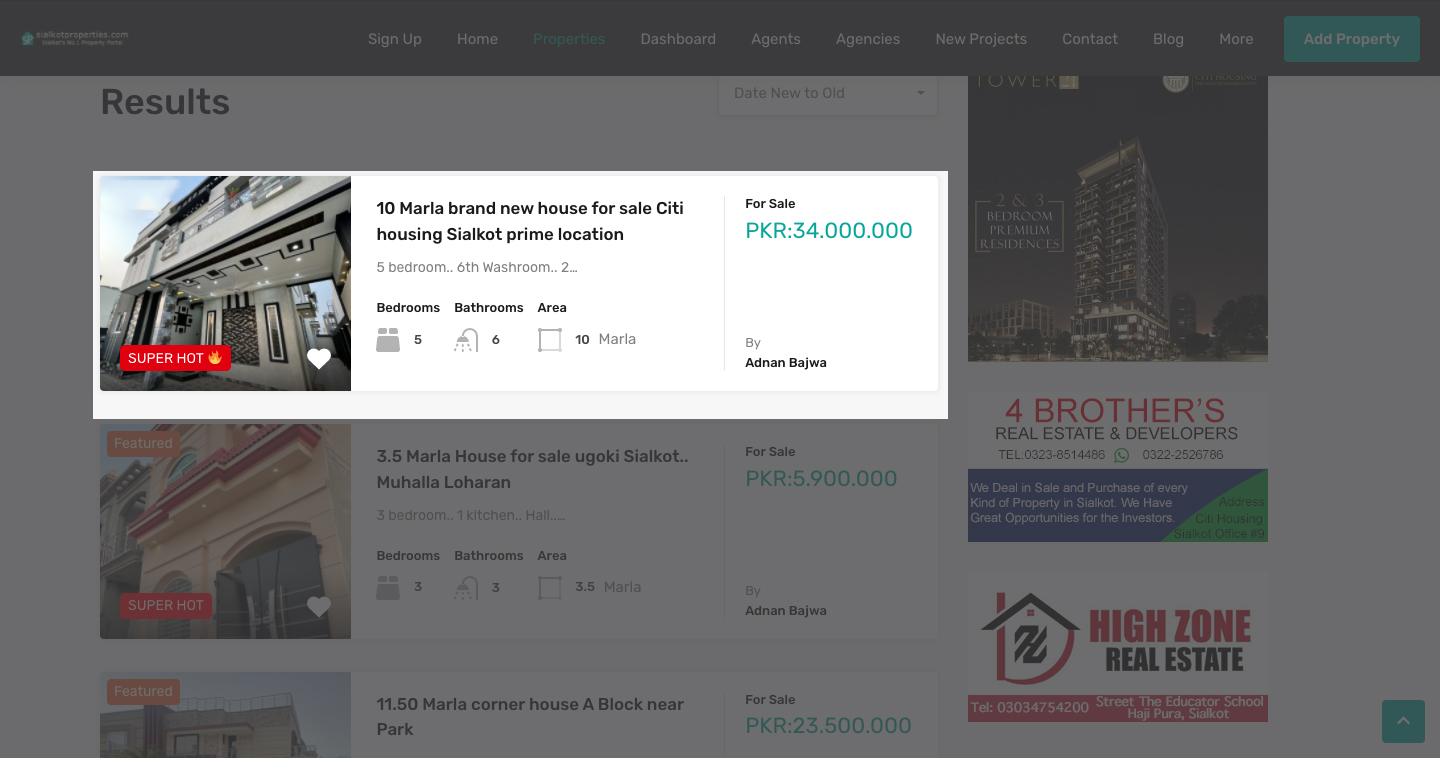Go to the Agents page
Viewport: 1440px width, 758px height.
(776, 39)
